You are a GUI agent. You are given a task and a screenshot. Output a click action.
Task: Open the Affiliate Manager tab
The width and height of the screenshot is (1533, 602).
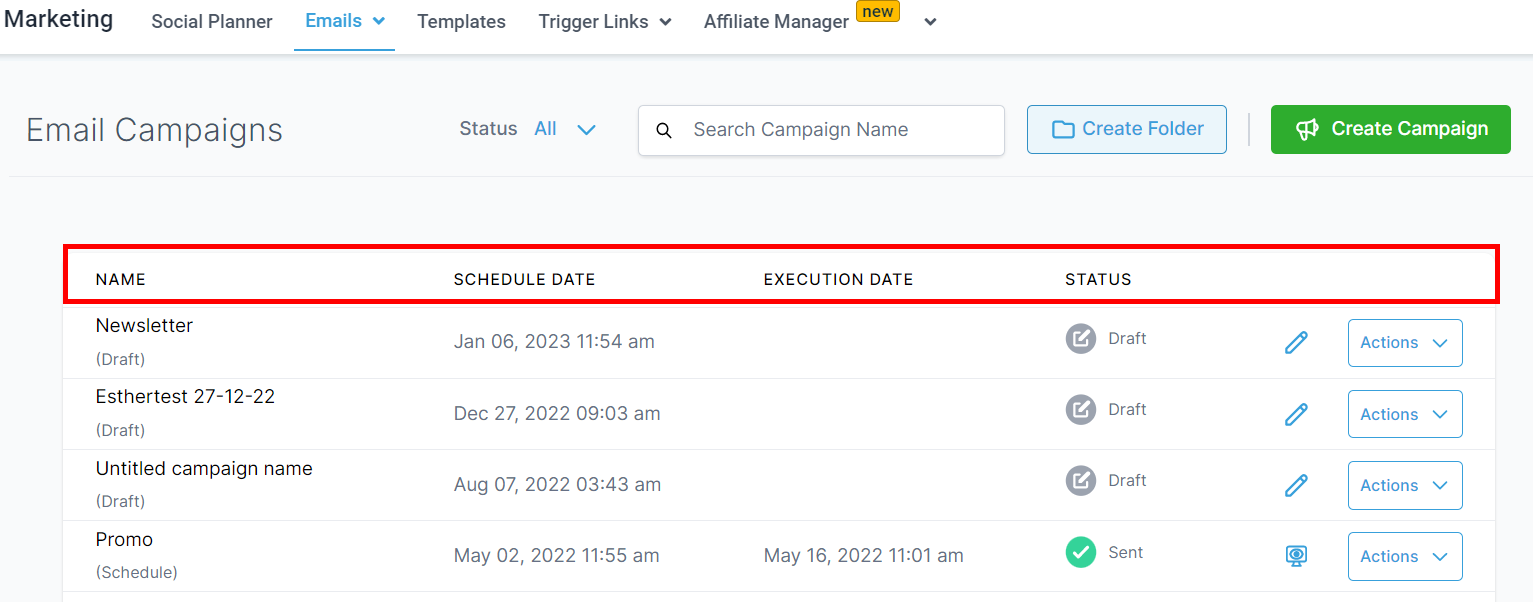[x=776, y=22]
